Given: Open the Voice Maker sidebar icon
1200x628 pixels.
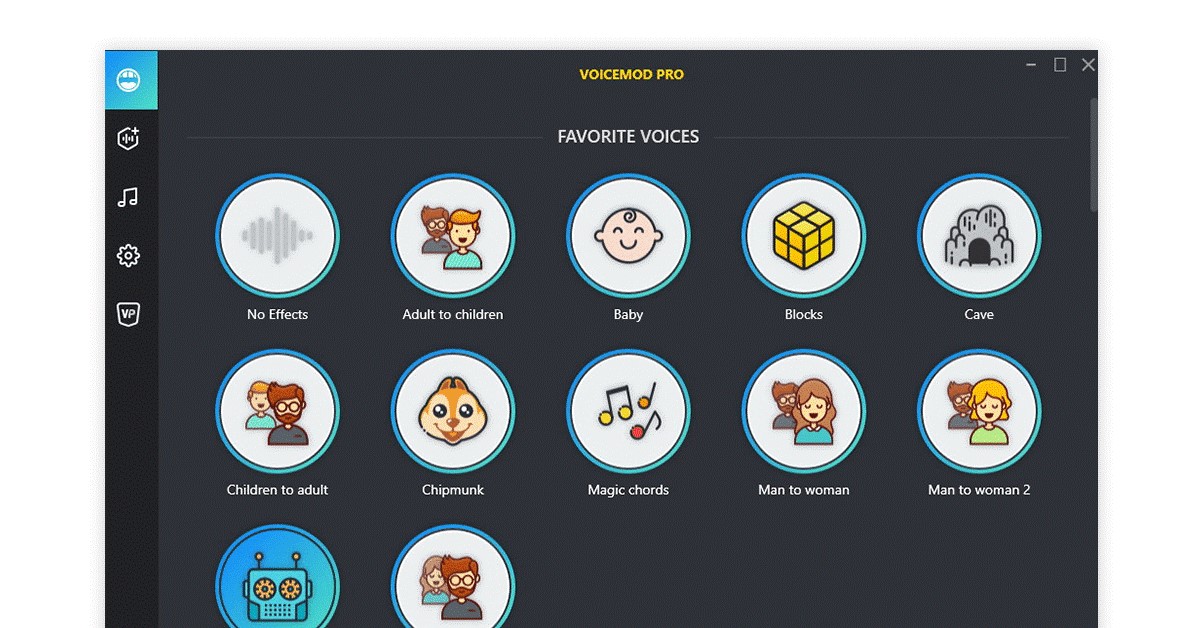Looking at the screenshot, I should pos(128,138).
